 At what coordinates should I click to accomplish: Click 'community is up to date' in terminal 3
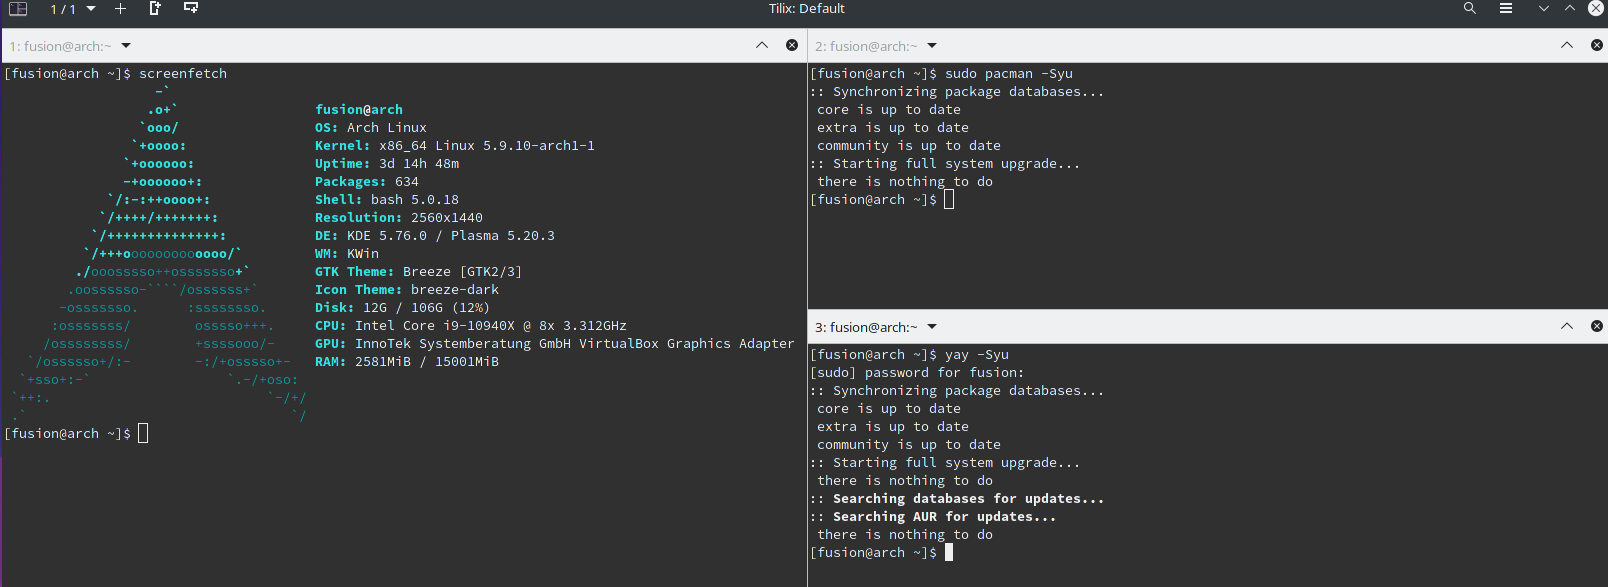tap(909, 445)
